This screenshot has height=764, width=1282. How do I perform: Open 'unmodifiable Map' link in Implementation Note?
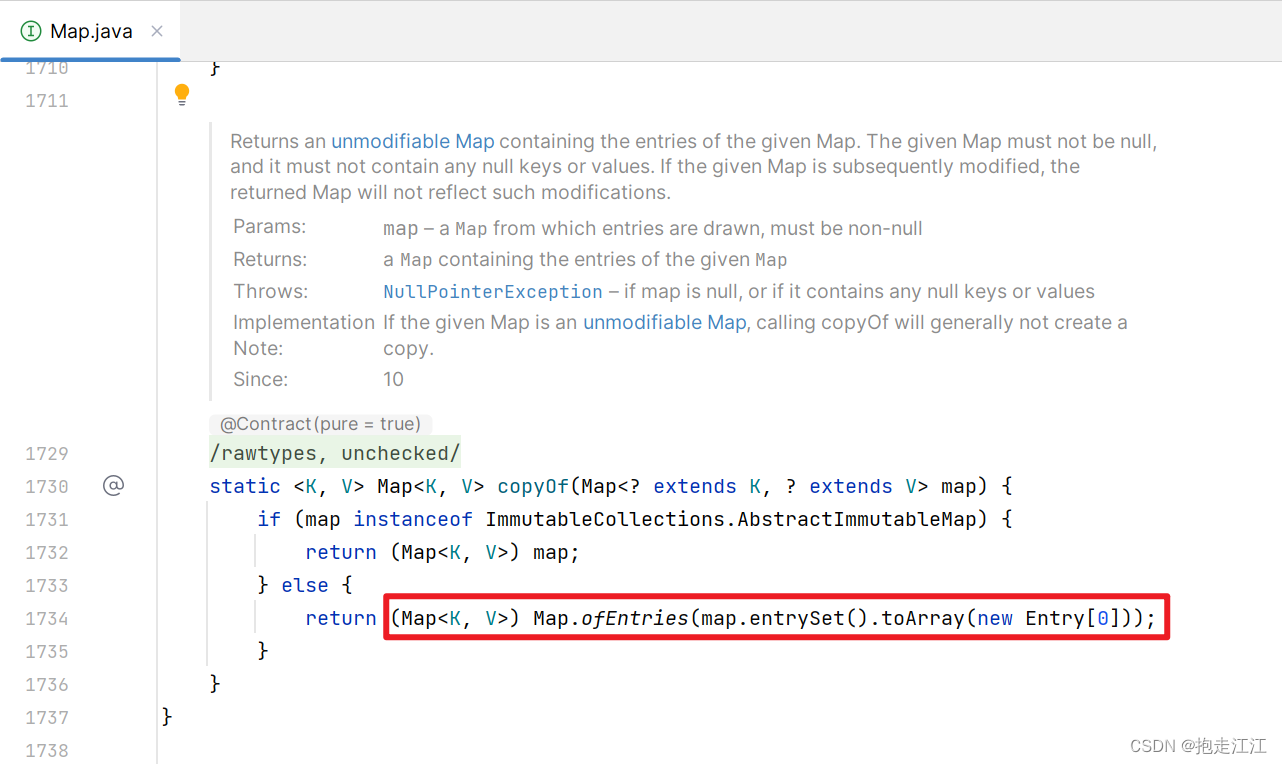click(665, 322)
